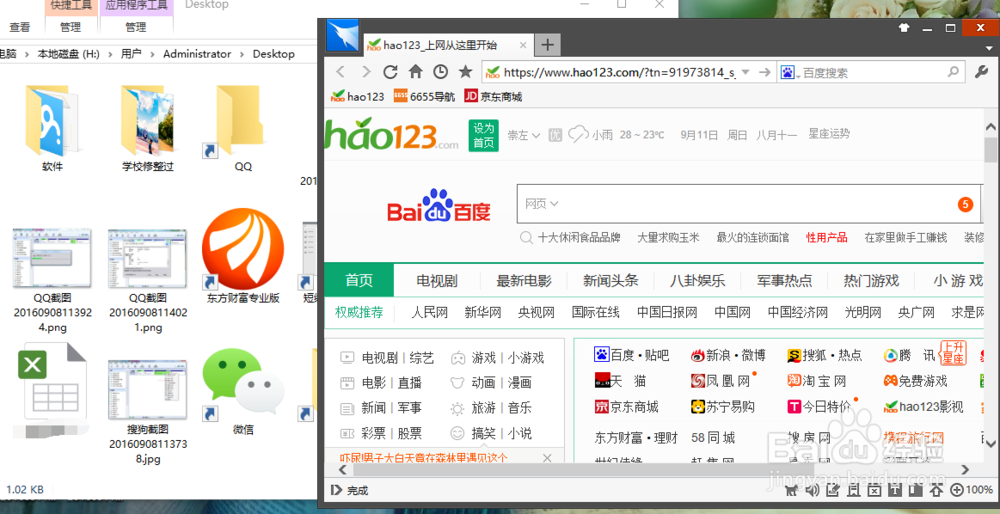This screenshot has height=514, width=1000.
Task: Dismiss the orange news ticker with X
Action: 547,458
